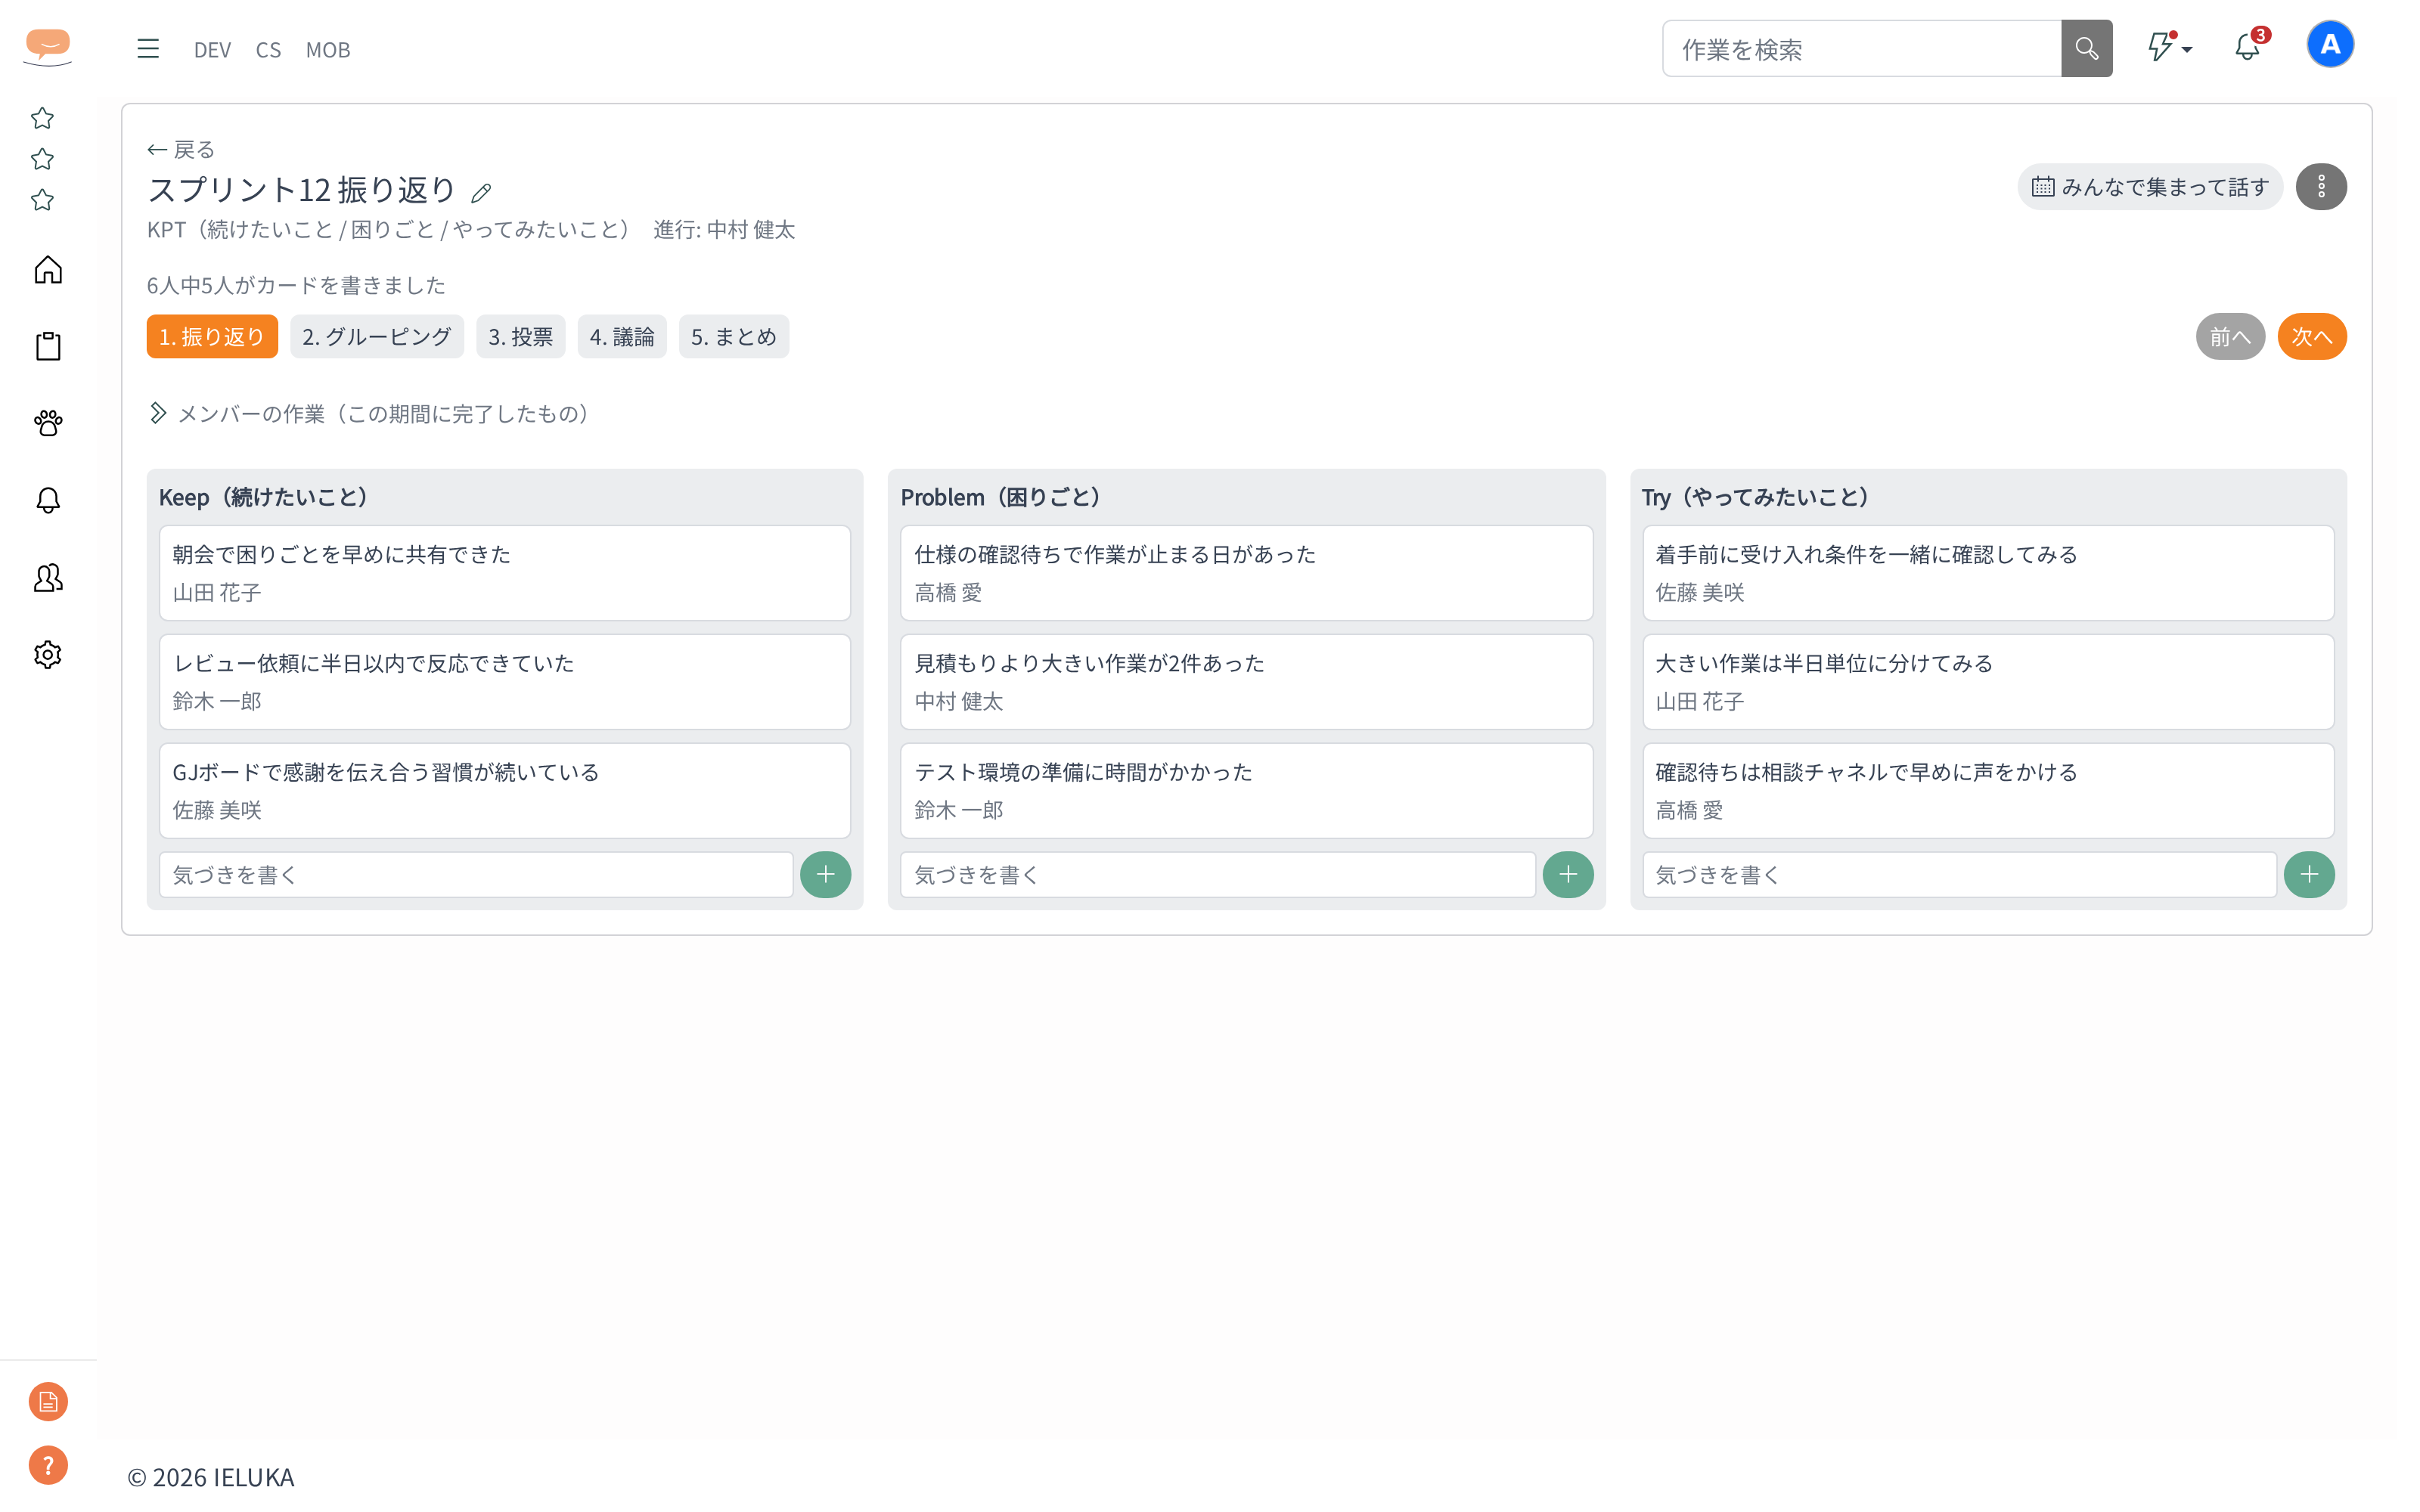The width and height of the screenshot is (2420, 1512).
Task: Click the IELUKA logo icon
Action: point(48,47)
